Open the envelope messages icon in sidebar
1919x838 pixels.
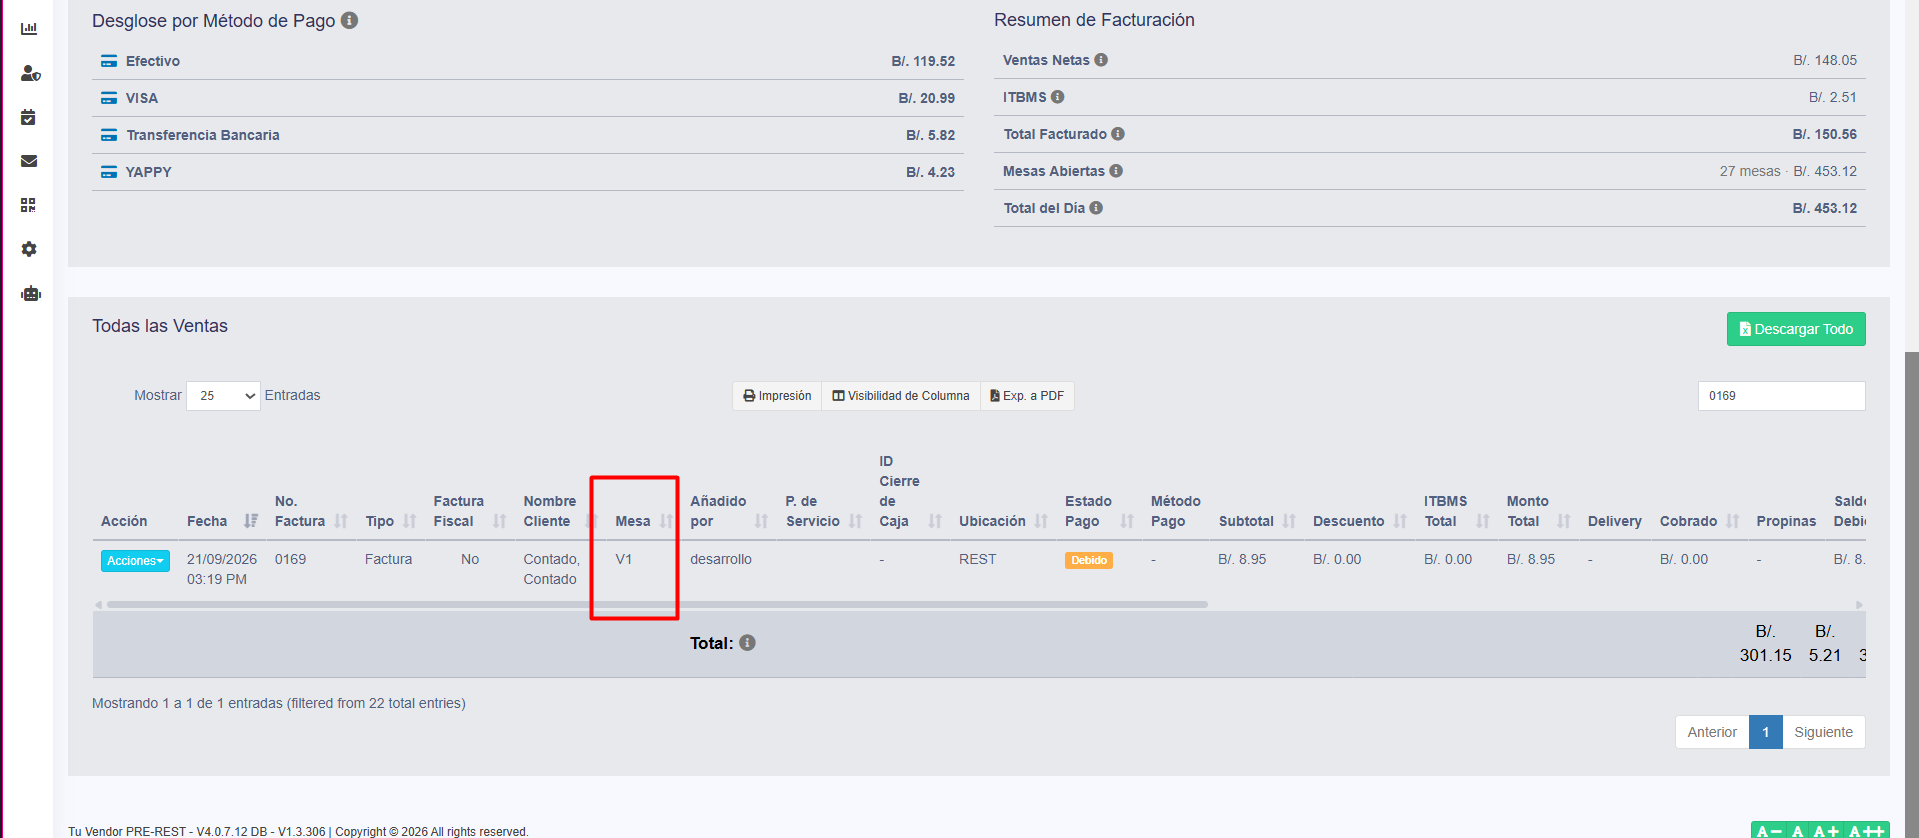29,161
